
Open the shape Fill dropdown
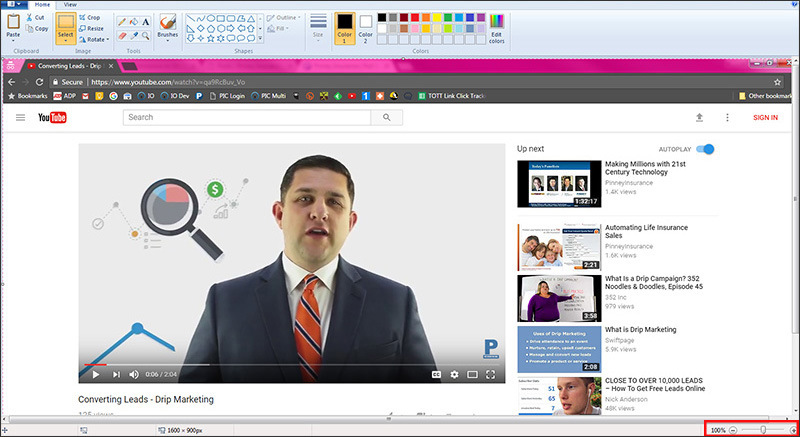pyautogui.click(x=276, y=29)
